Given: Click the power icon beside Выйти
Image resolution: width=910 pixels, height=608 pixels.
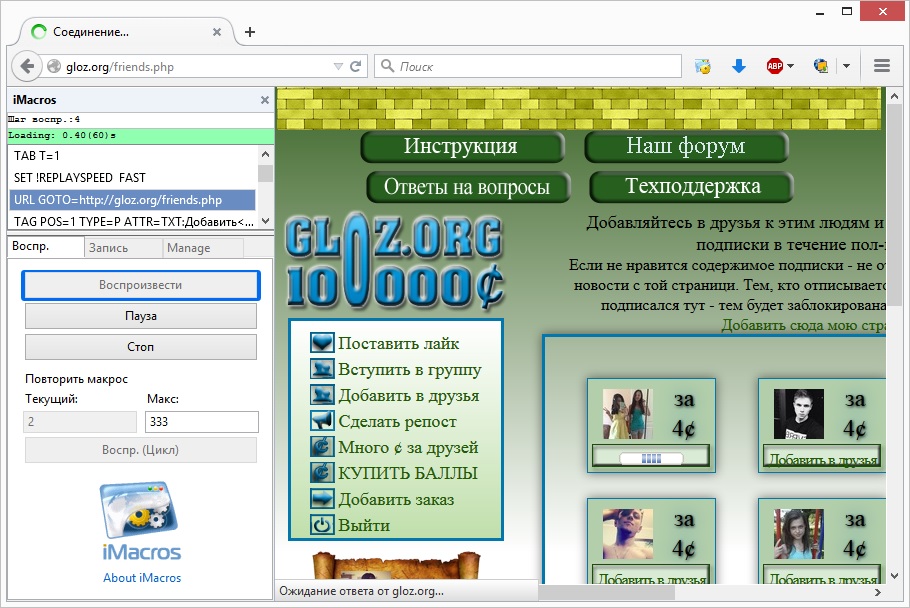Looking at the screenshot, I should pyautogui.click(x=322, y=525).
